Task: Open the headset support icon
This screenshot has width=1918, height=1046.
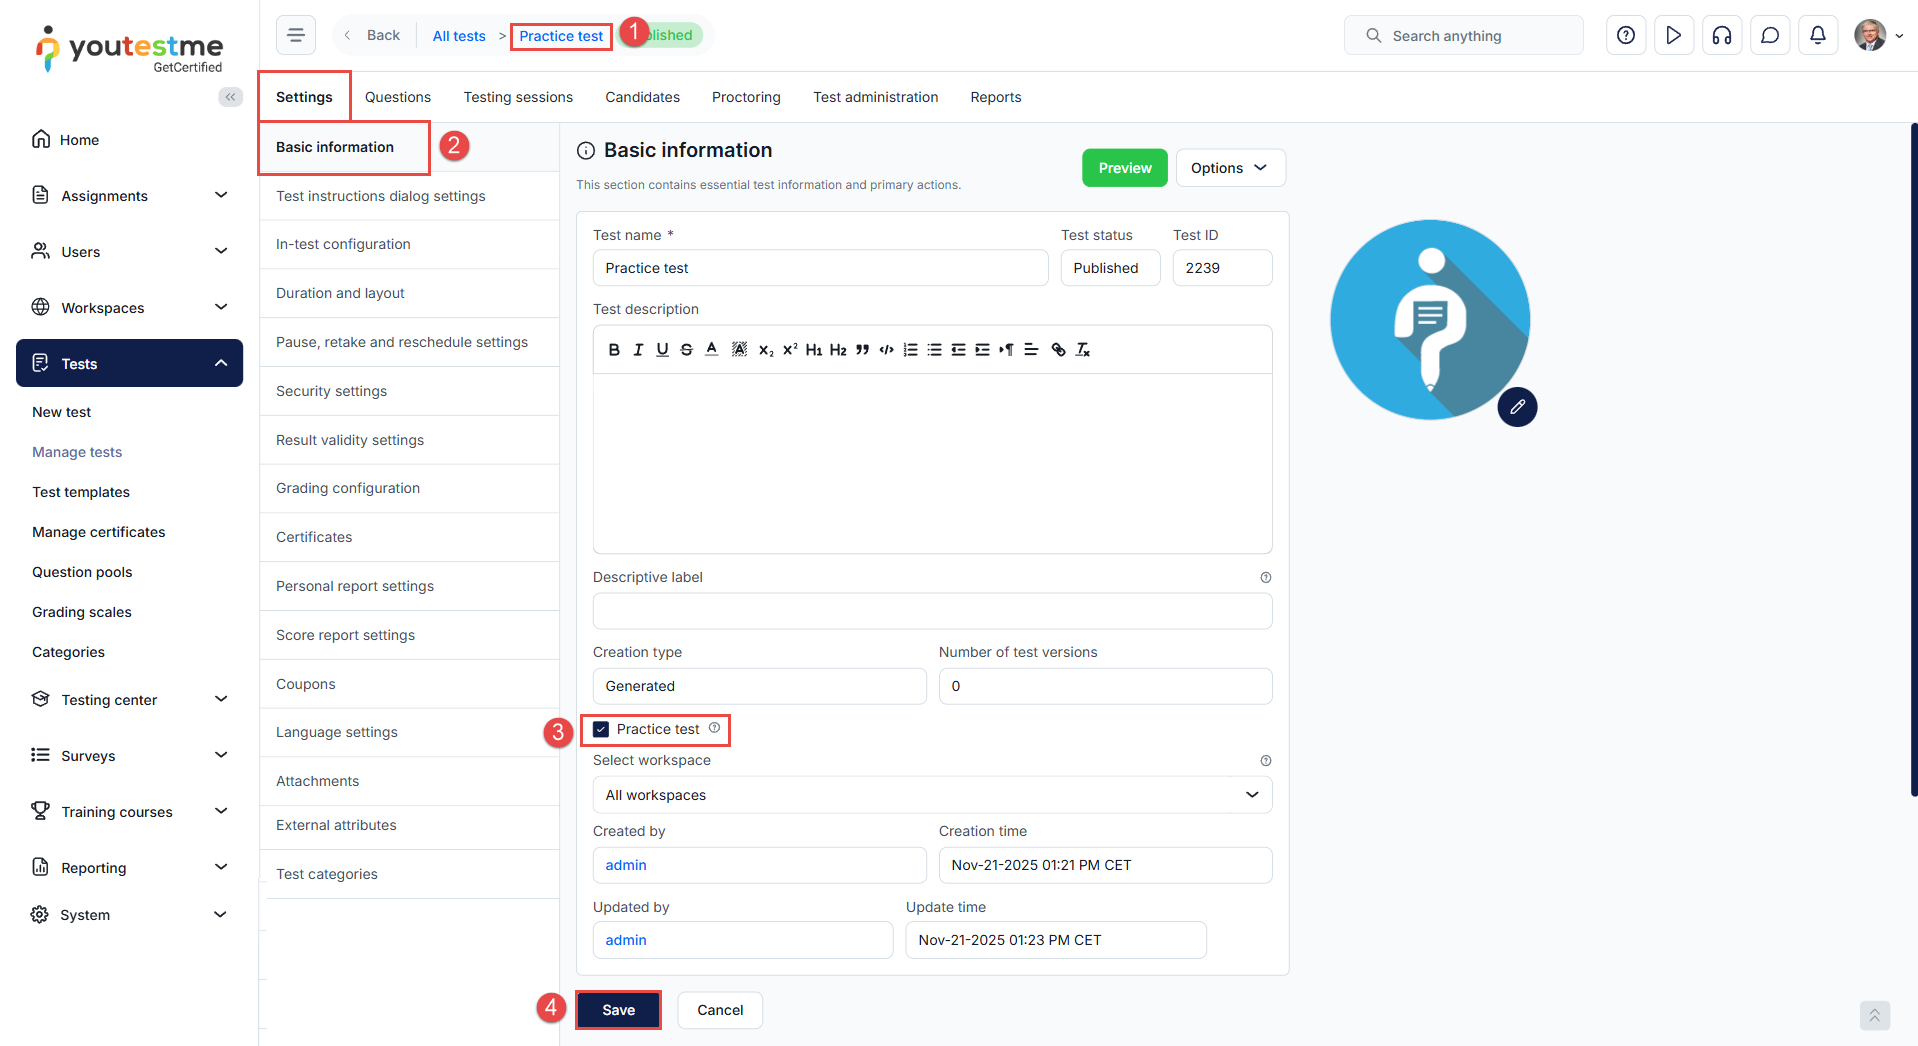Action: pyautogui.click(x=1722, y=36)
